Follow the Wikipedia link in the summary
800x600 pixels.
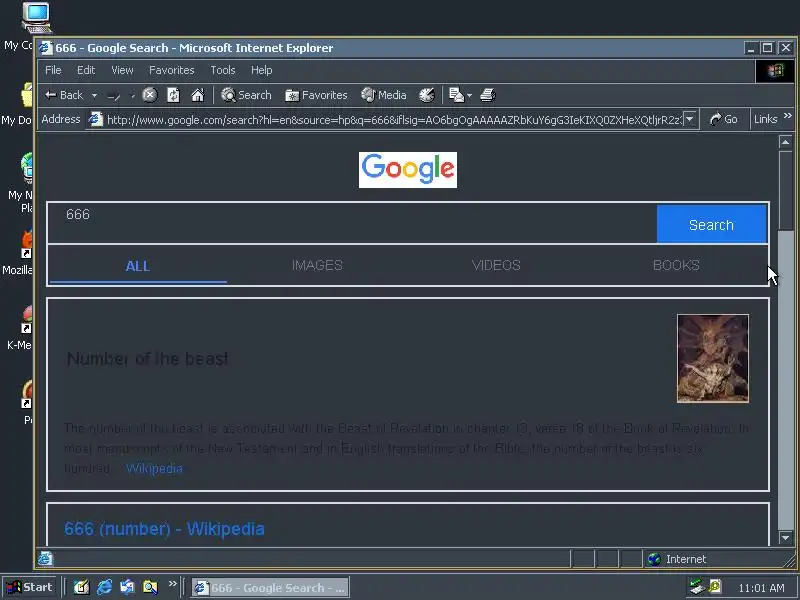pyautogui.click(x=154, y=468)
